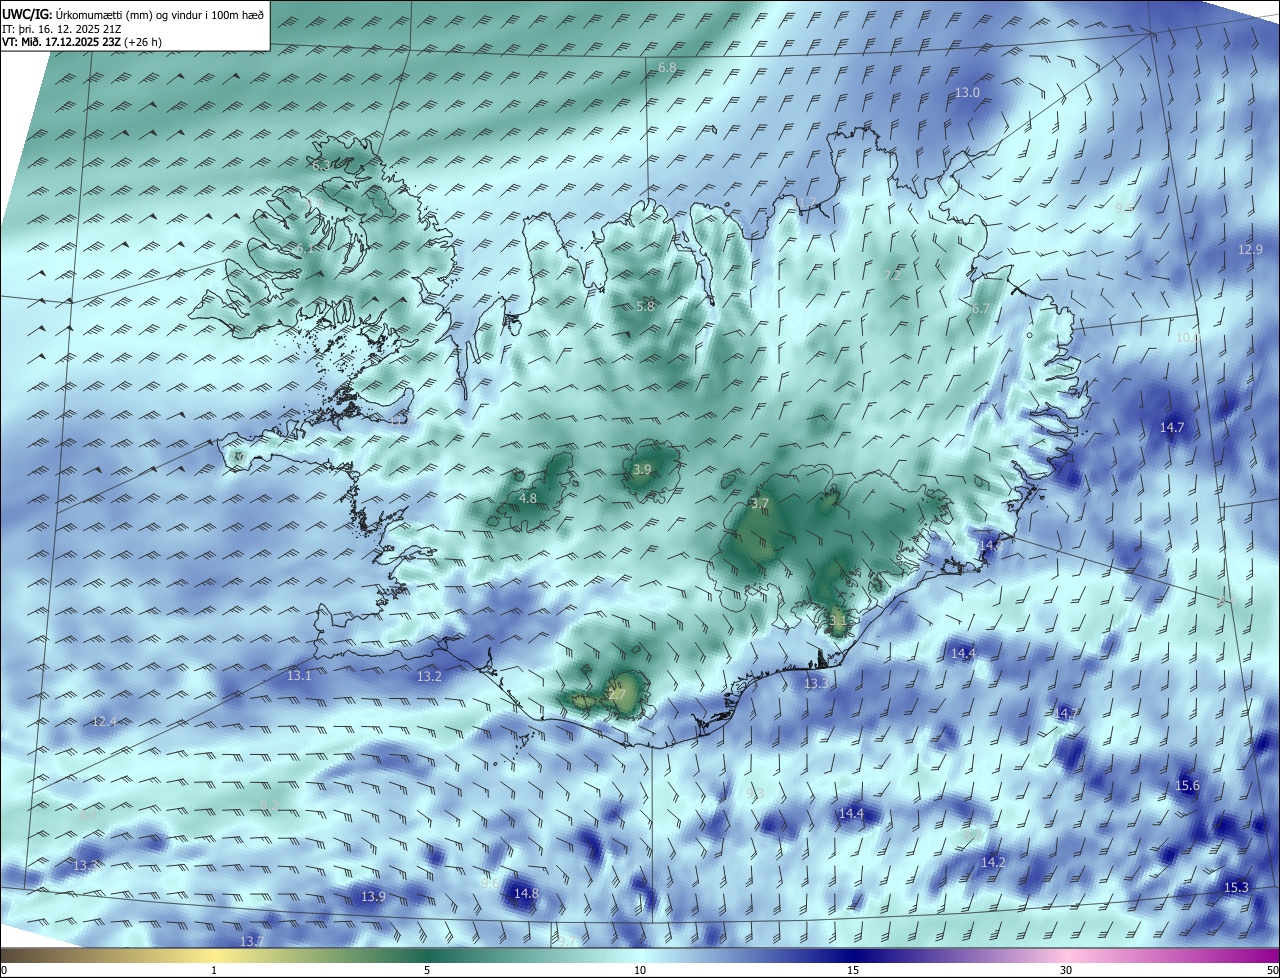
Task: Click the 6.7 value label
Action: (x=979, y=309)
